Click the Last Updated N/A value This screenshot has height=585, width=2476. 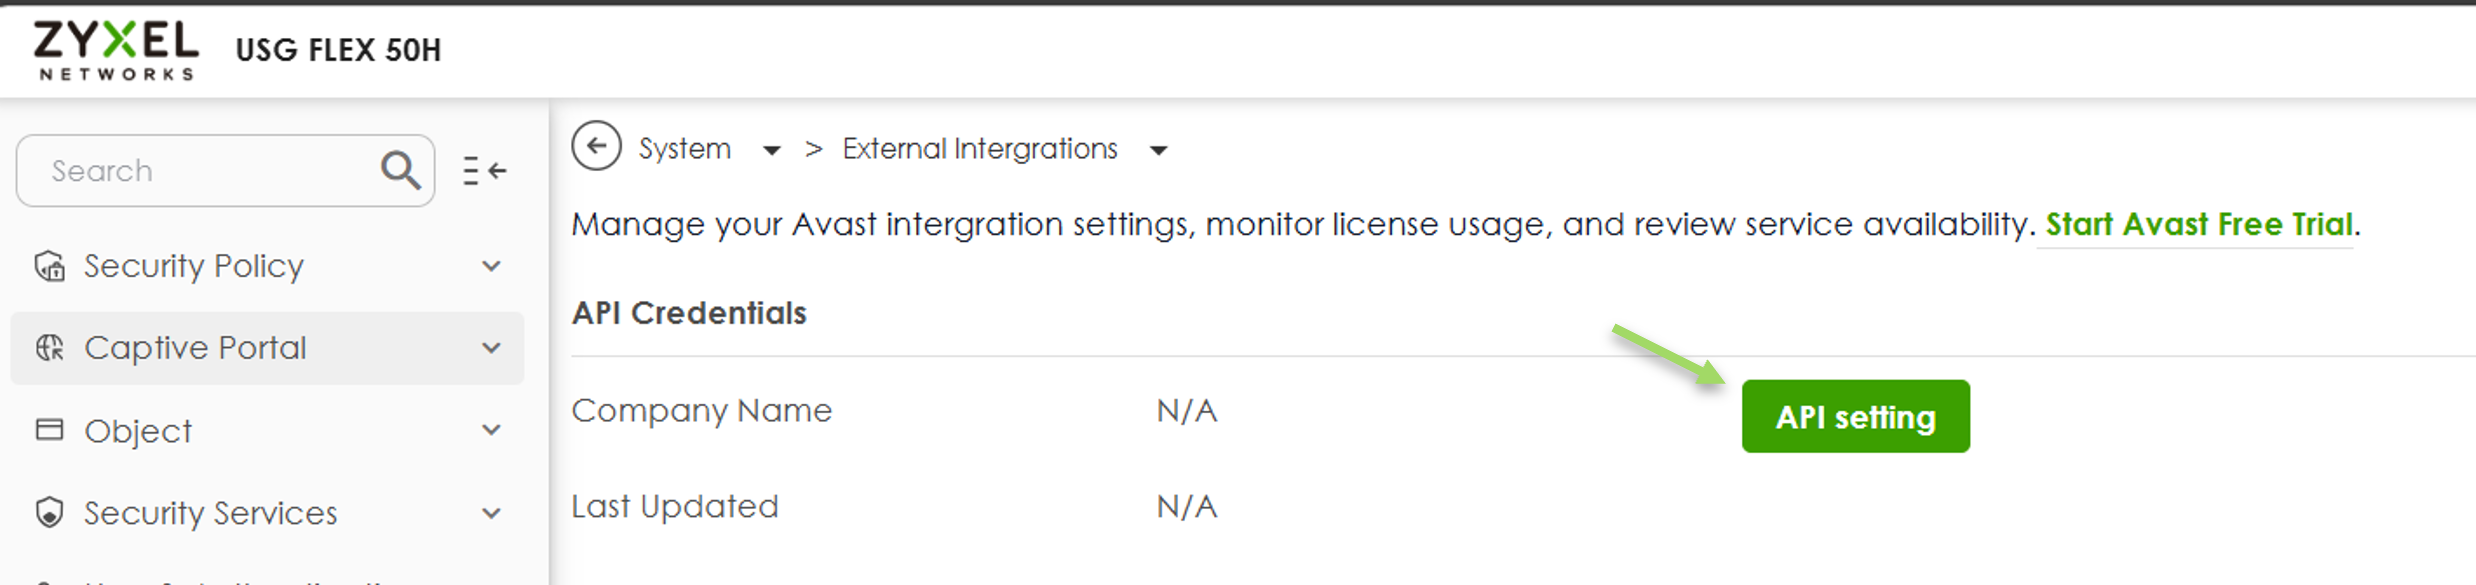pyautogui.click(x=1187, y=507)
